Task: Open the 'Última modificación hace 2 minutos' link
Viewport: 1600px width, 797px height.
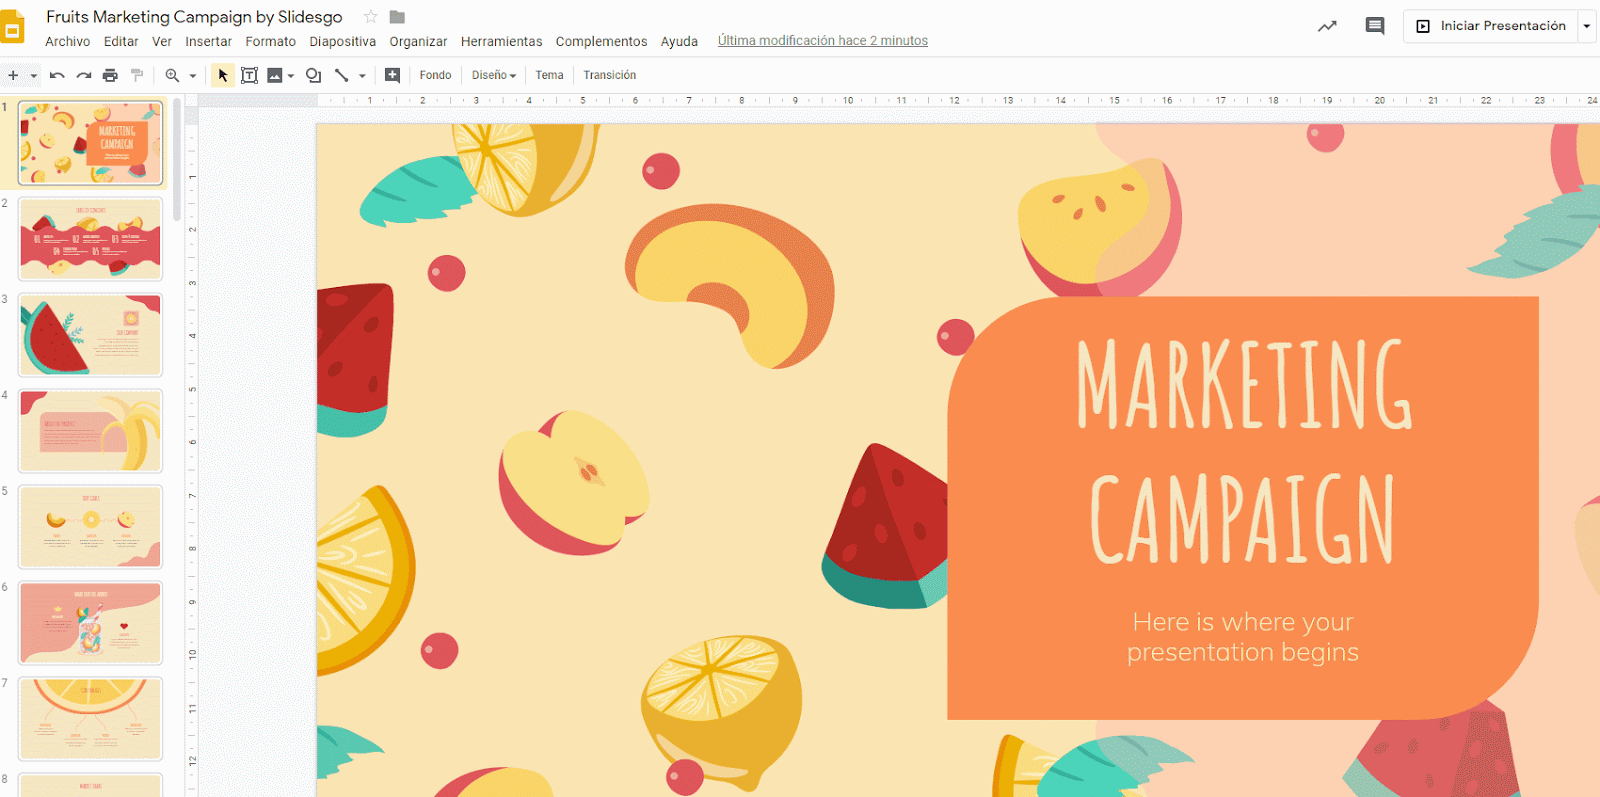Action: tap(822, 41)
